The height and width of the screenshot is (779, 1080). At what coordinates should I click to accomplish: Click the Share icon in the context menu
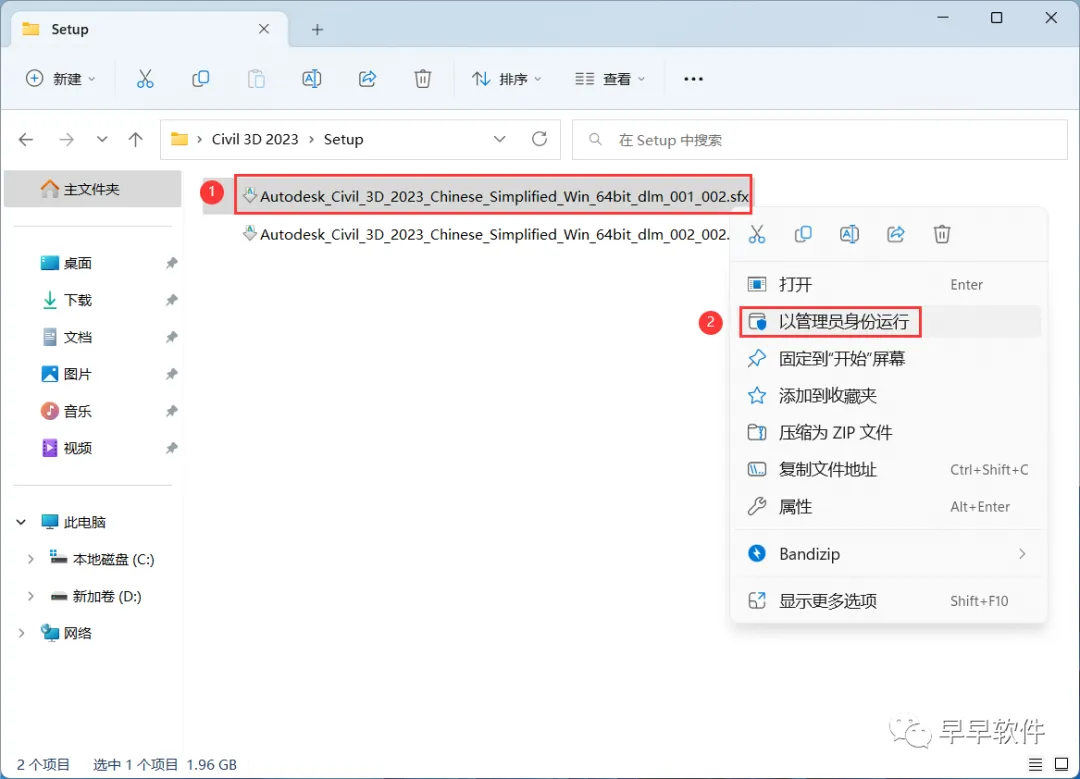click(895, 234)
